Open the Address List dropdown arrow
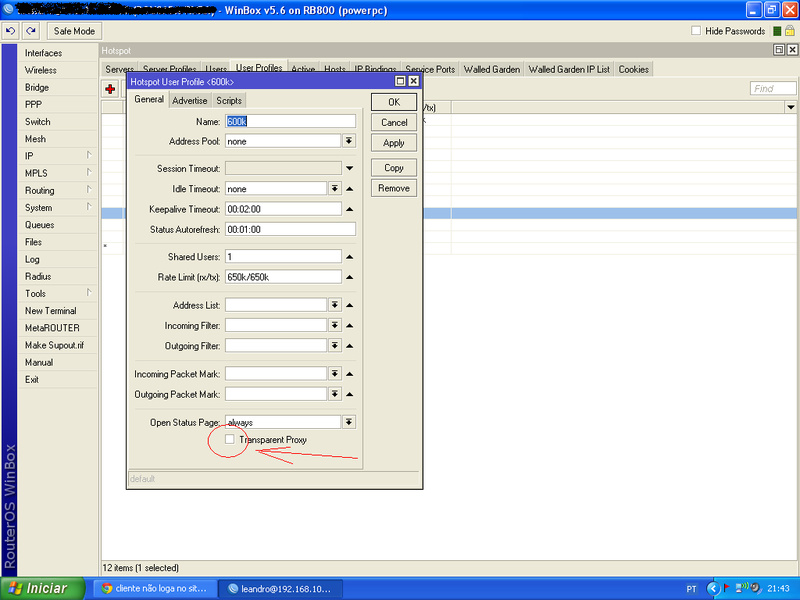This screenshot has width=800, height=600. (x=335, y=305)
